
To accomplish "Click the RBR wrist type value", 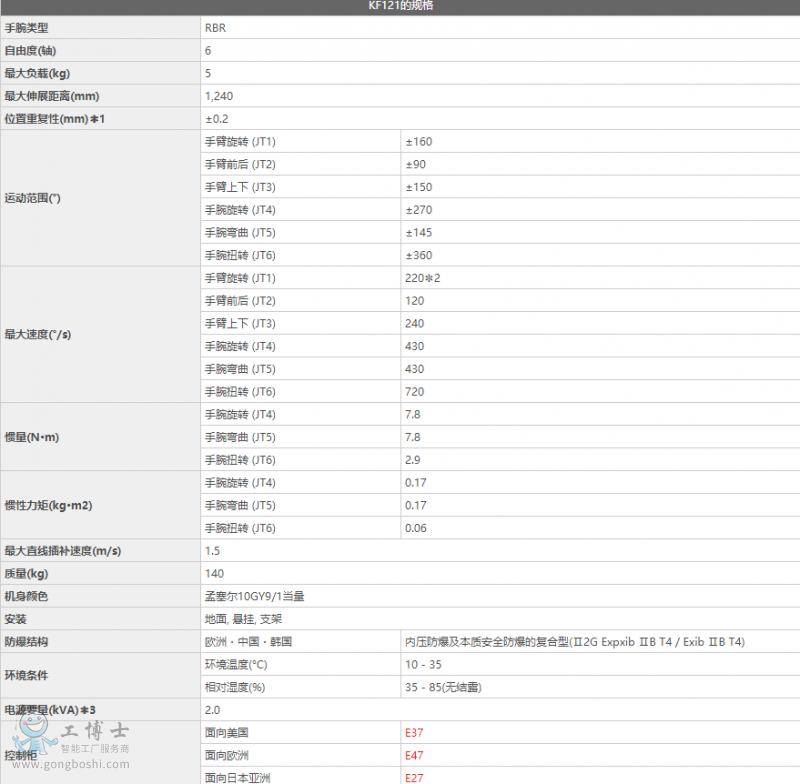I will (215, 28).
